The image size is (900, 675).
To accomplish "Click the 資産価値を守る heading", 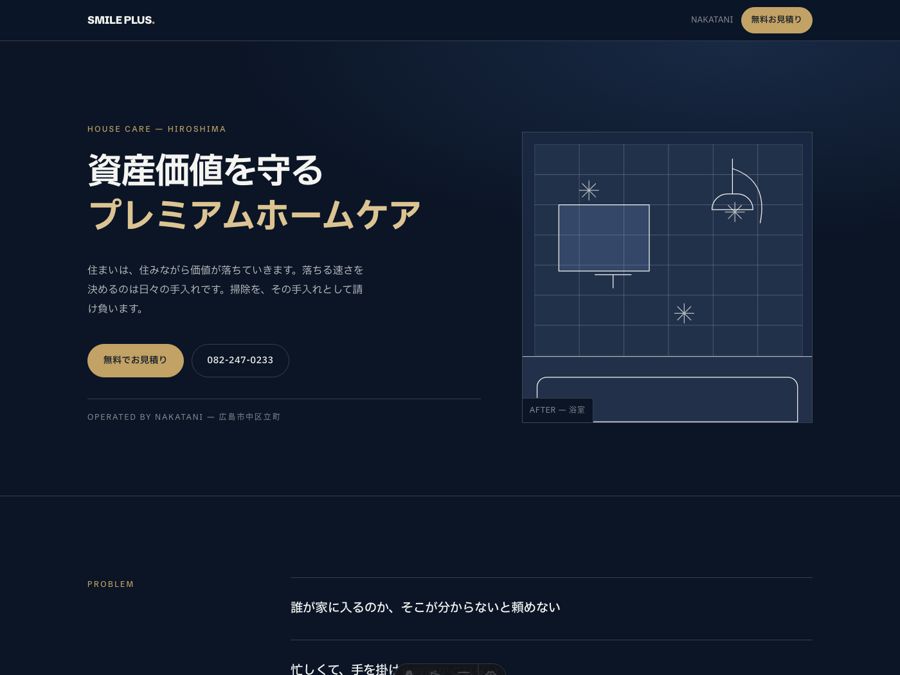I will tap(205, 170).
